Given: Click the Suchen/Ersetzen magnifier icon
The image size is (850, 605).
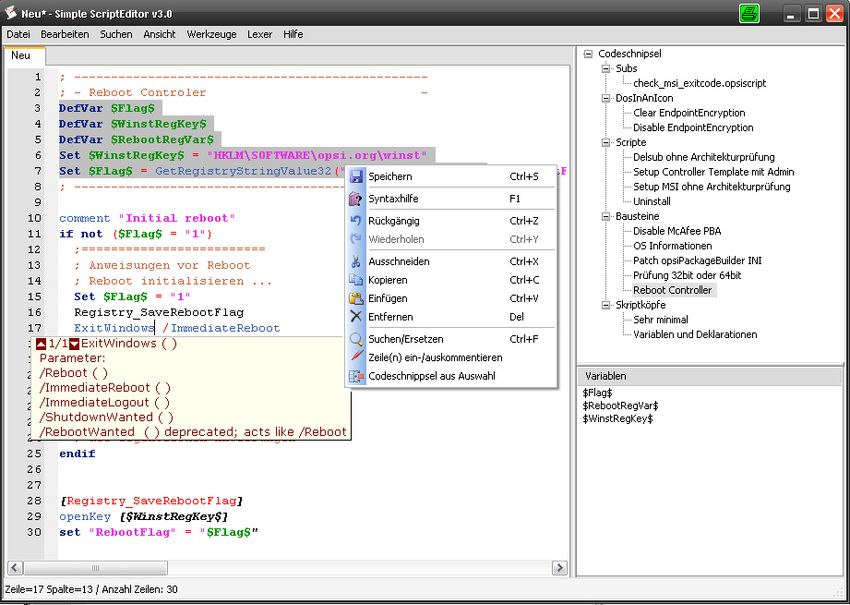Looking at the screenshot, I should click(356, 339).
